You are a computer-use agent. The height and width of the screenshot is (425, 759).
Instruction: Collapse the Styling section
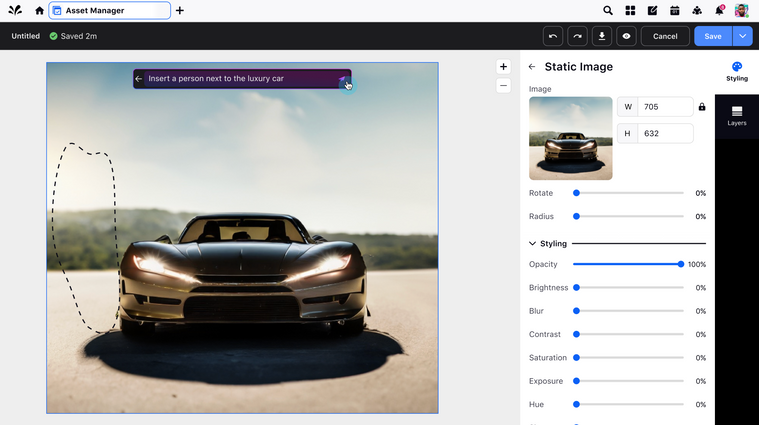point(532,243)
